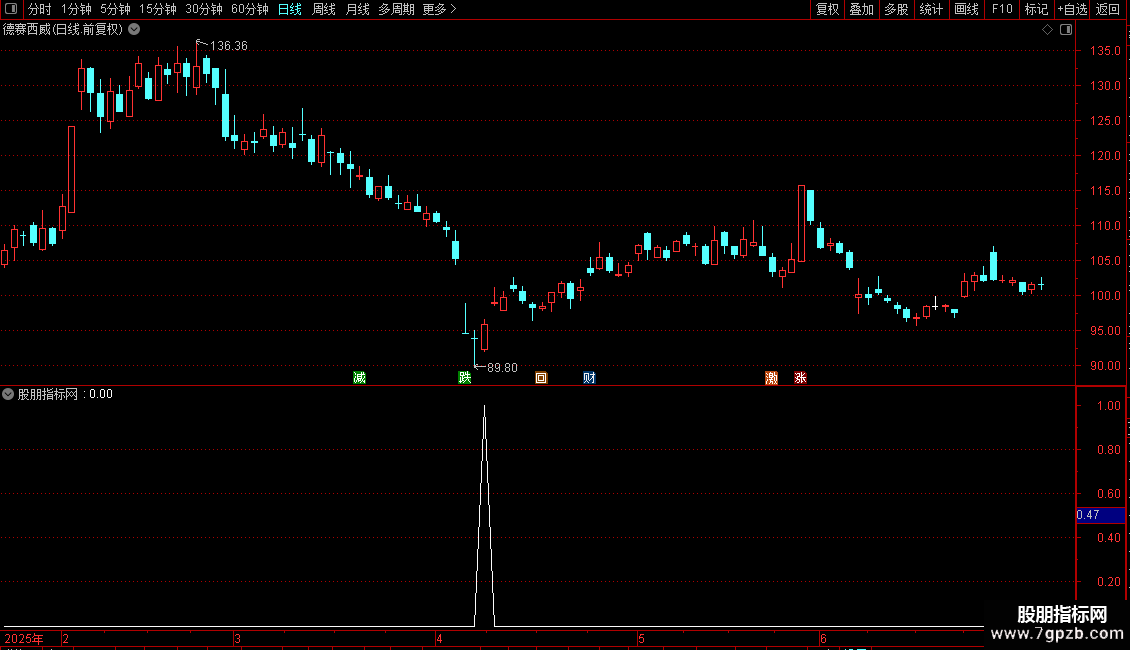This screenshot has width=1130, height=650.
Task: Select the 15分钟 period tab
Action: tap(157, 9)
